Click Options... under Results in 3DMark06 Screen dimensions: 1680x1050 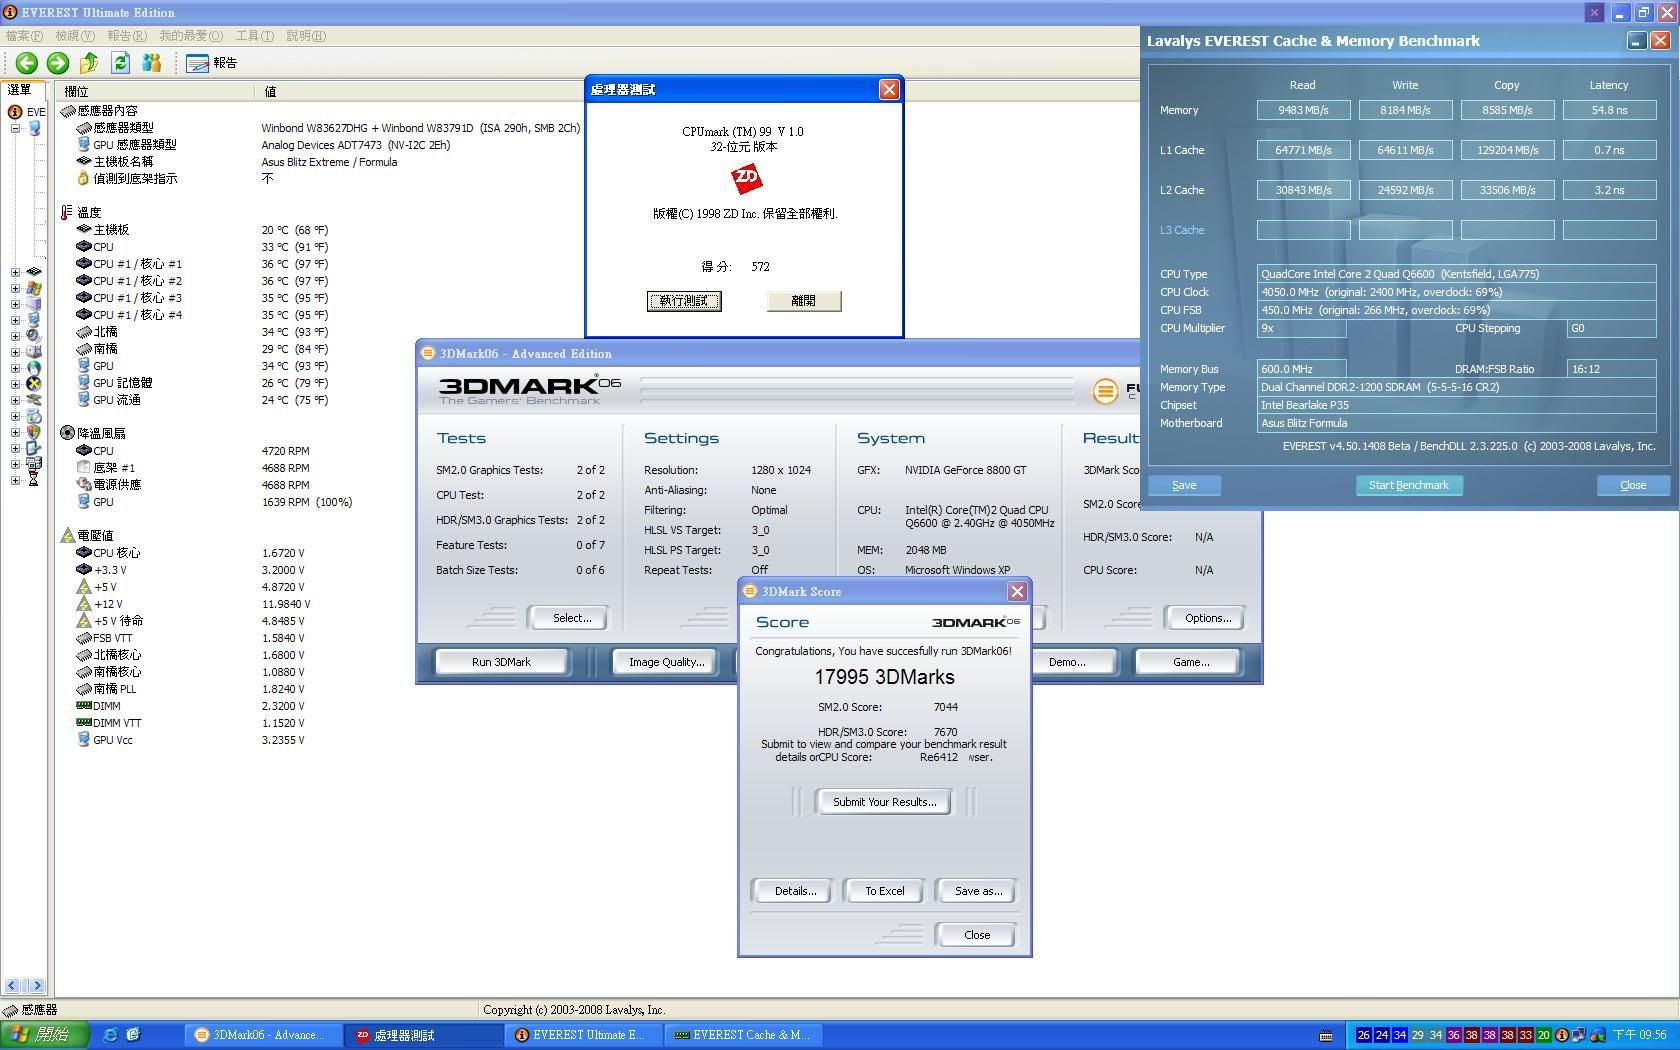pyautogui.click(x=1208, y=618)
